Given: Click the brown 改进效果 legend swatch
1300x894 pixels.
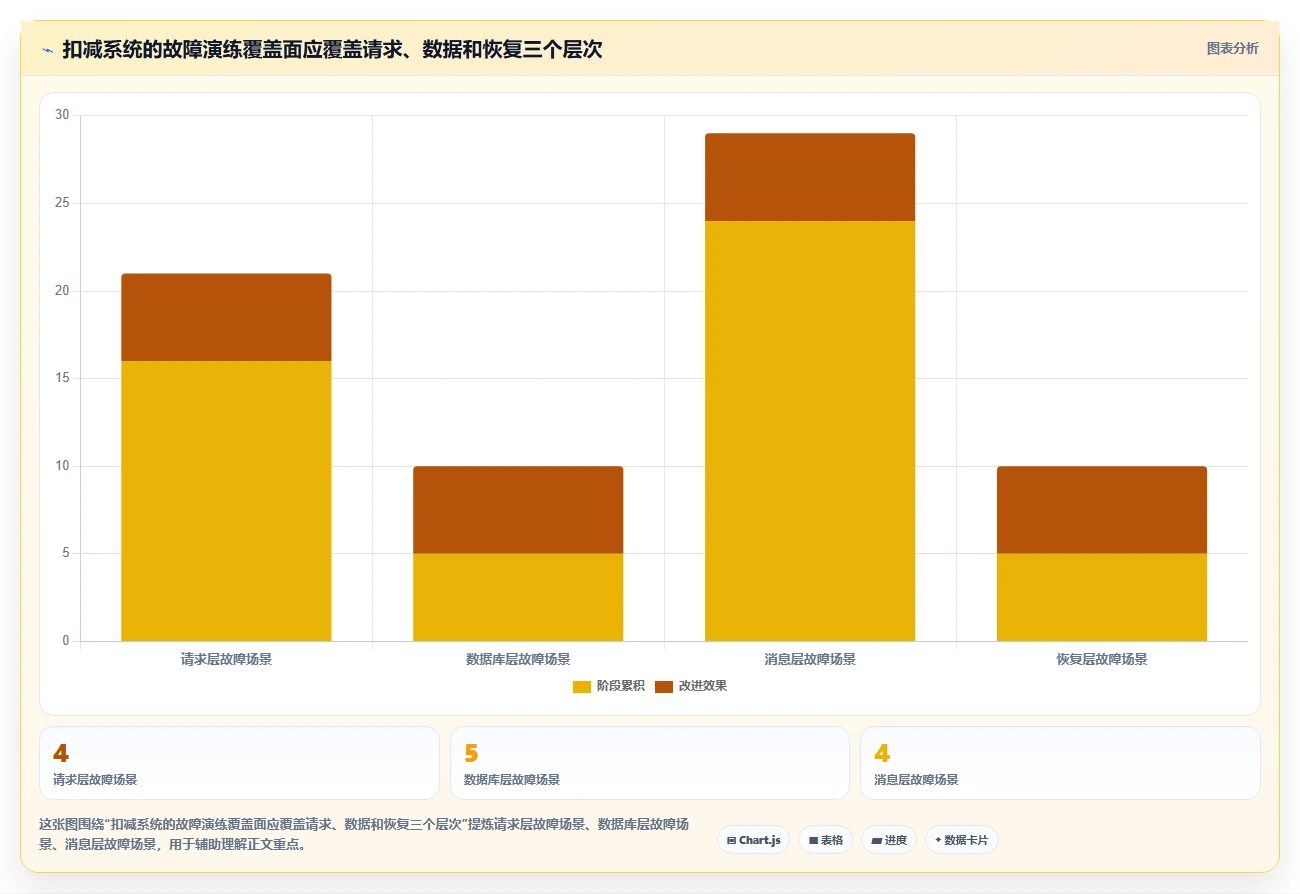Looking at the screenshot, I should tap(664, 686).
